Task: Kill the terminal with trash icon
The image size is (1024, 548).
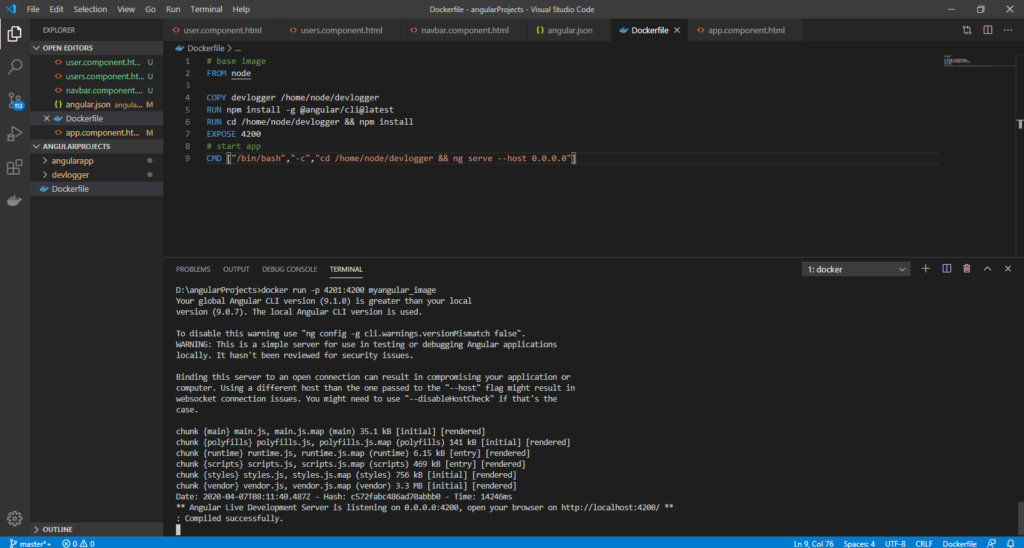Action: (967, 269)
